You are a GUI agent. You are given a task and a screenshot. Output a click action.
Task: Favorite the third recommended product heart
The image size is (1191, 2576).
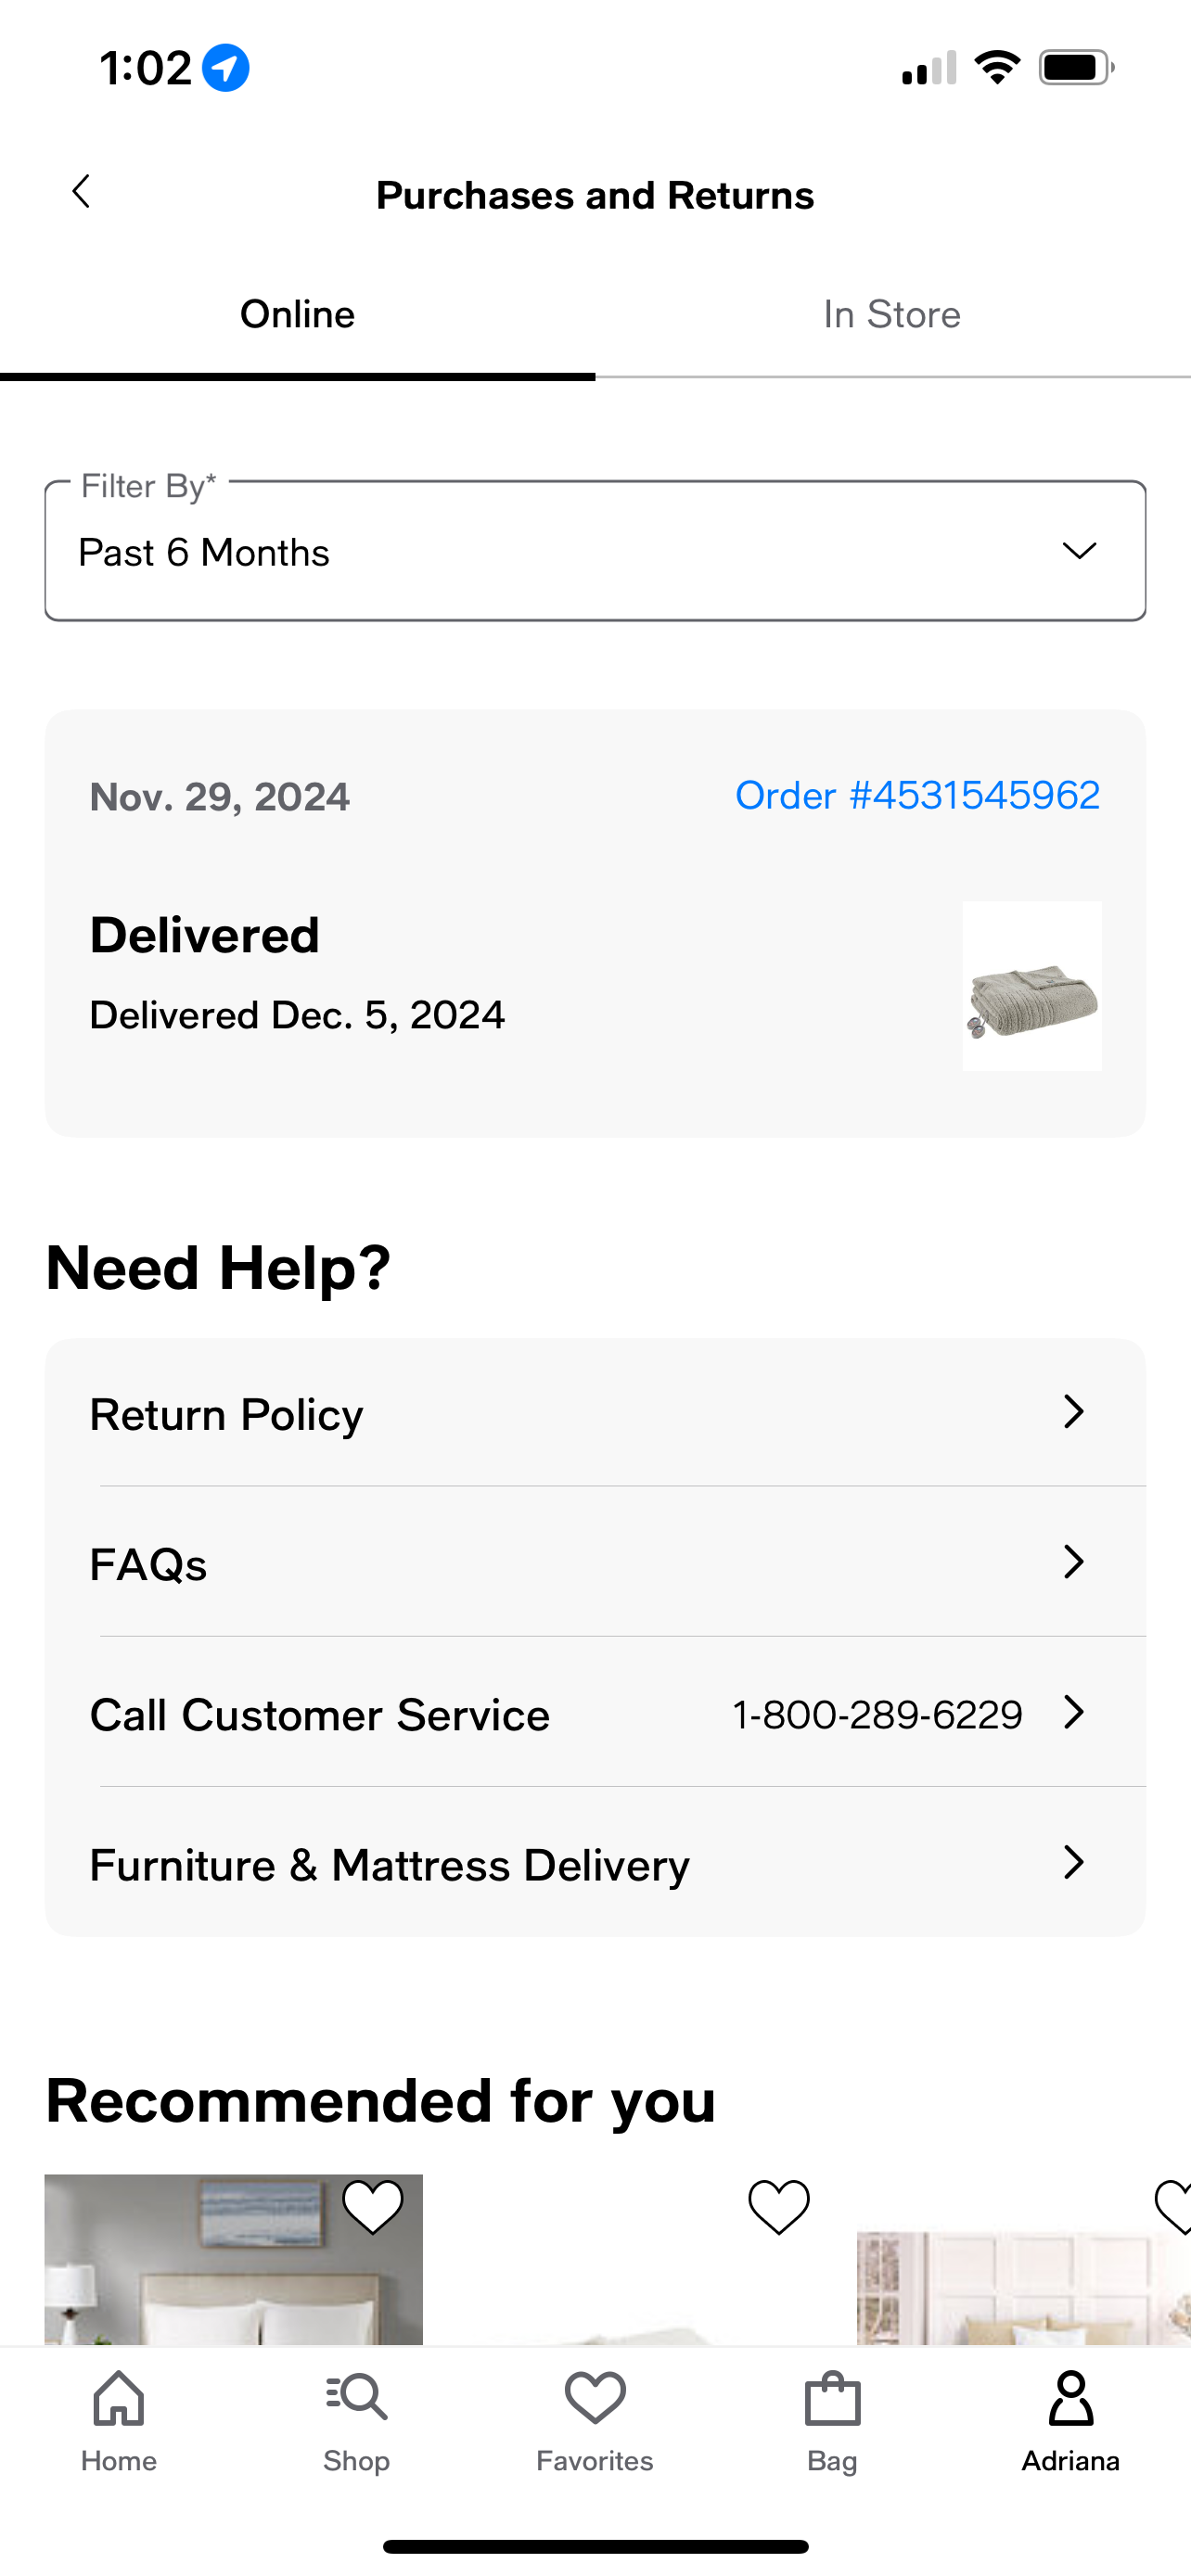tap(1174, 2205)
